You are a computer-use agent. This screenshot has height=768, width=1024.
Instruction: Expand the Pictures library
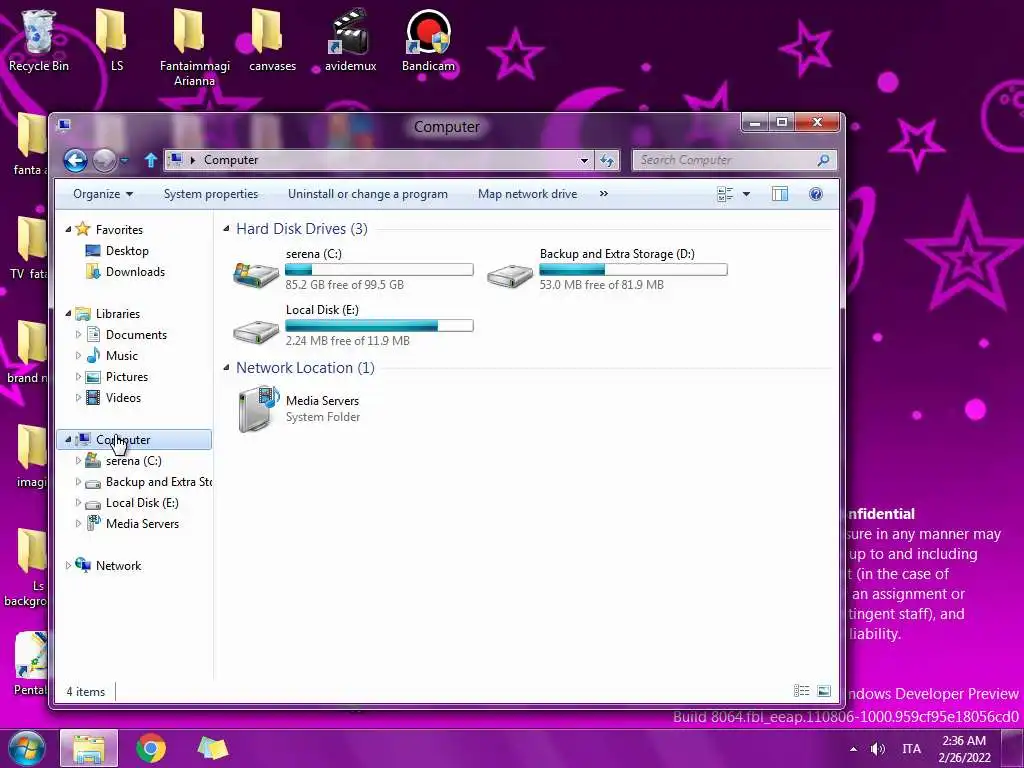78,377
